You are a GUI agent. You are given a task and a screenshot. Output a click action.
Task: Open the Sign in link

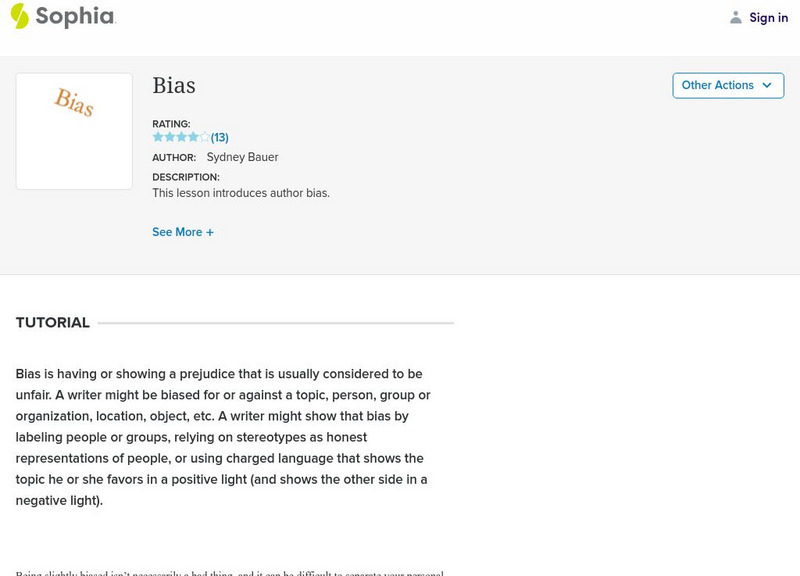tap(768, 18)
